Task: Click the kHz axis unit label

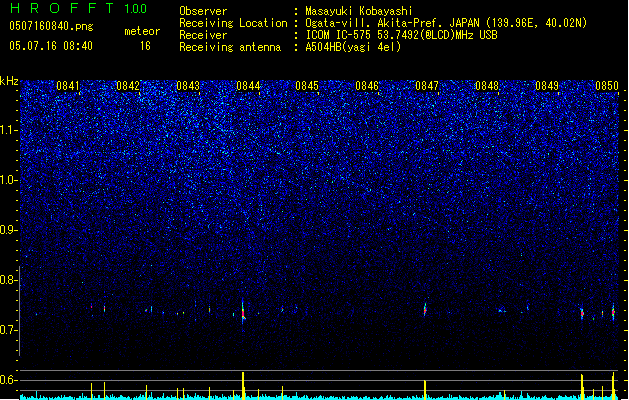Action: click(9, 81)
